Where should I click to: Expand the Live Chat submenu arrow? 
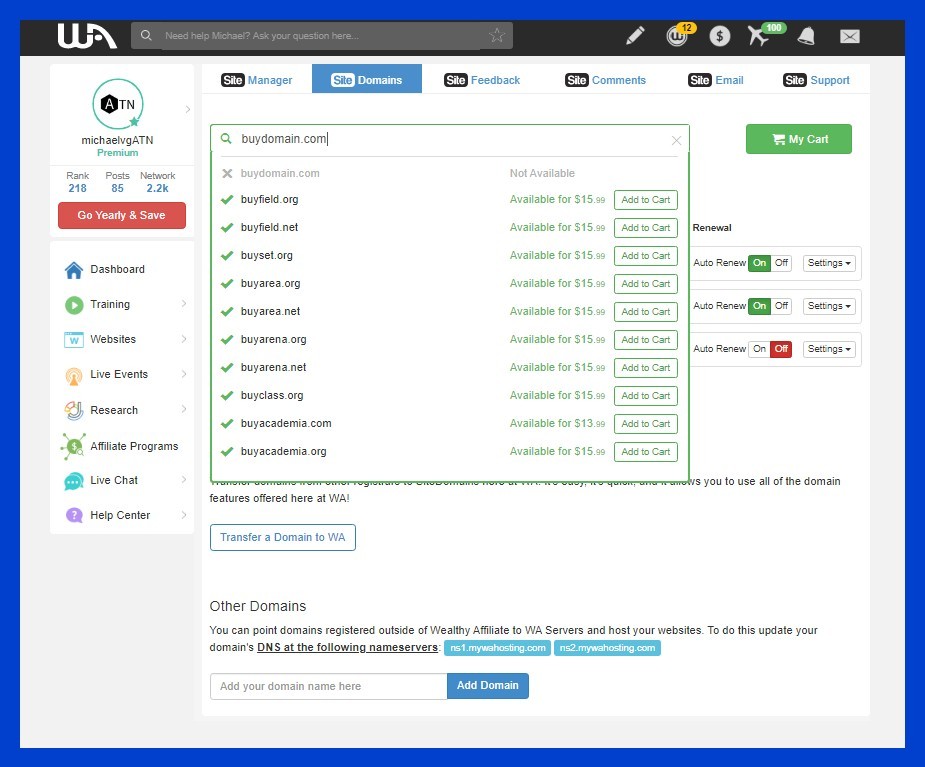pos(184,480)
